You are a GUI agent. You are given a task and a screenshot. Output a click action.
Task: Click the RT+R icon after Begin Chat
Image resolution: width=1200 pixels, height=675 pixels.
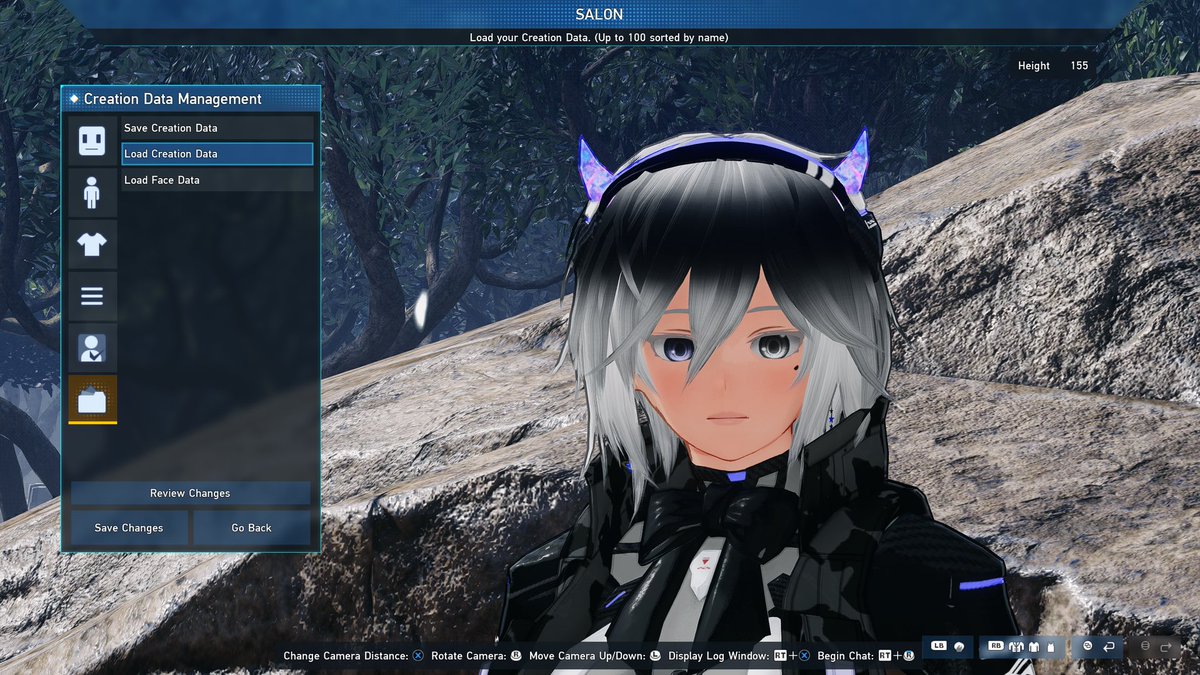tap(897, 656)
